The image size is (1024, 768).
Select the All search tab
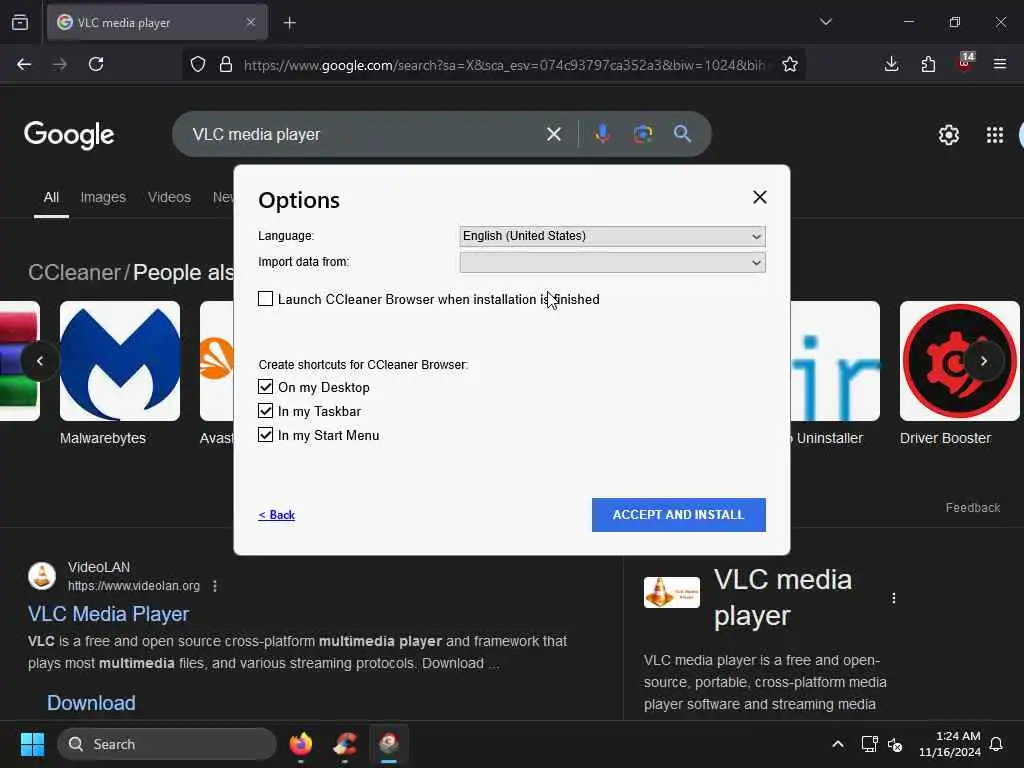51,197
